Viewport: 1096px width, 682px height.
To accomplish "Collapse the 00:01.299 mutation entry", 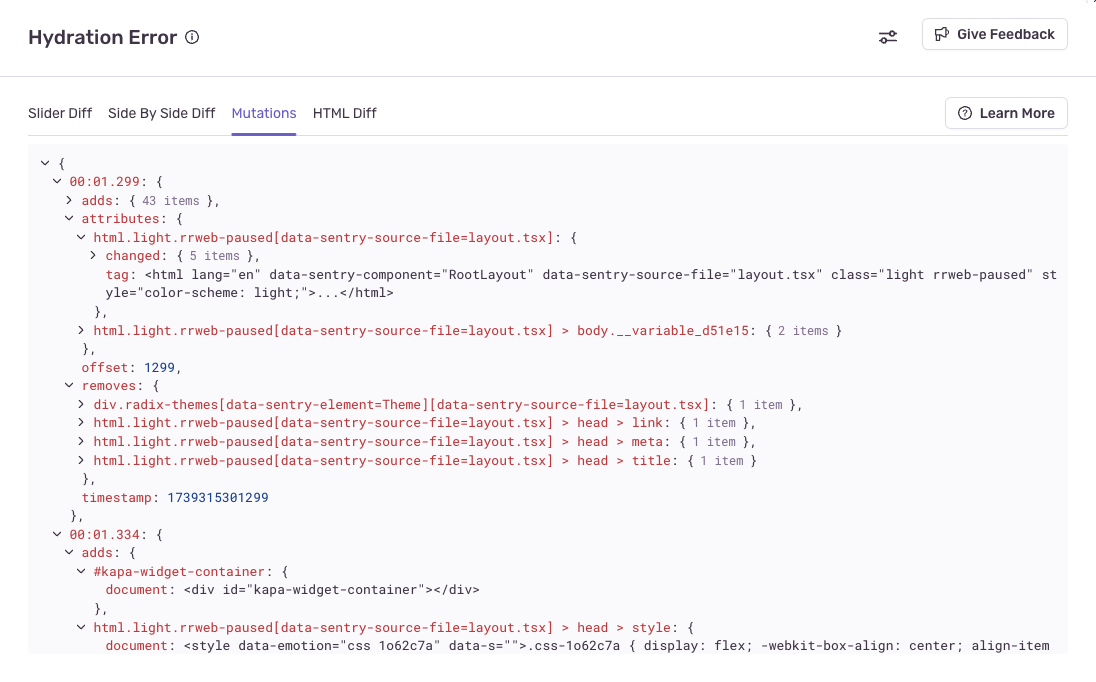I will coord(57,182).
